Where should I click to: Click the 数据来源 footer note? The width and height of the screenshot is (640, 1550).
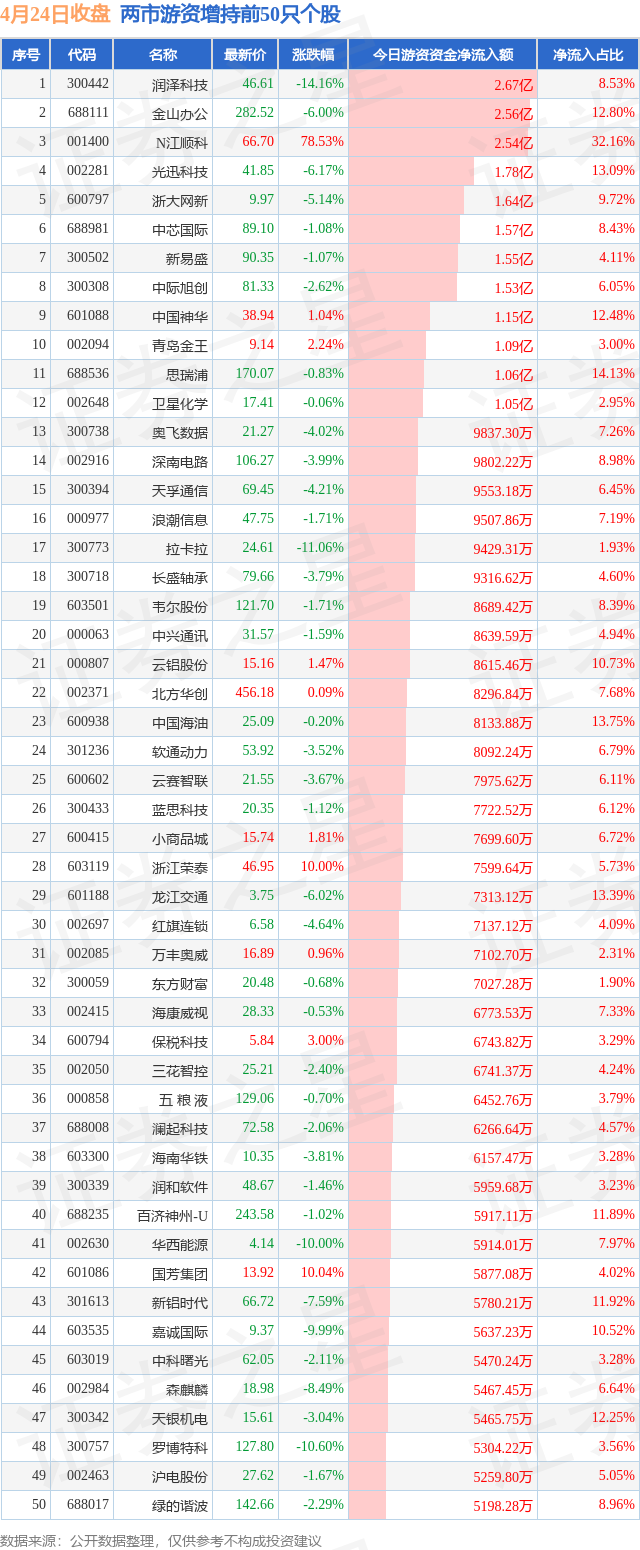161,1541
